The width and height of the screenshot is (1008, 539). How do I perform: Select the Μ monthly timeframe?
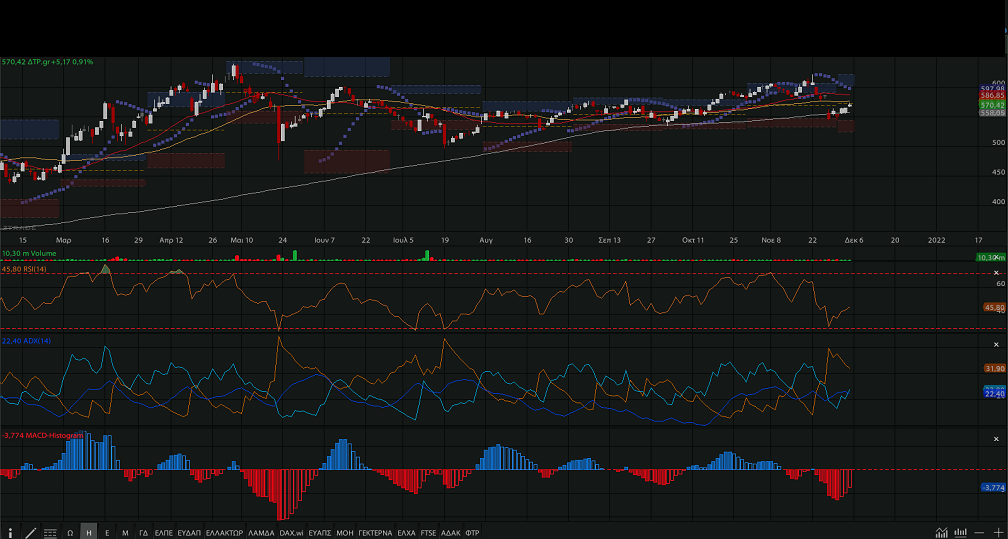[125, 532]
